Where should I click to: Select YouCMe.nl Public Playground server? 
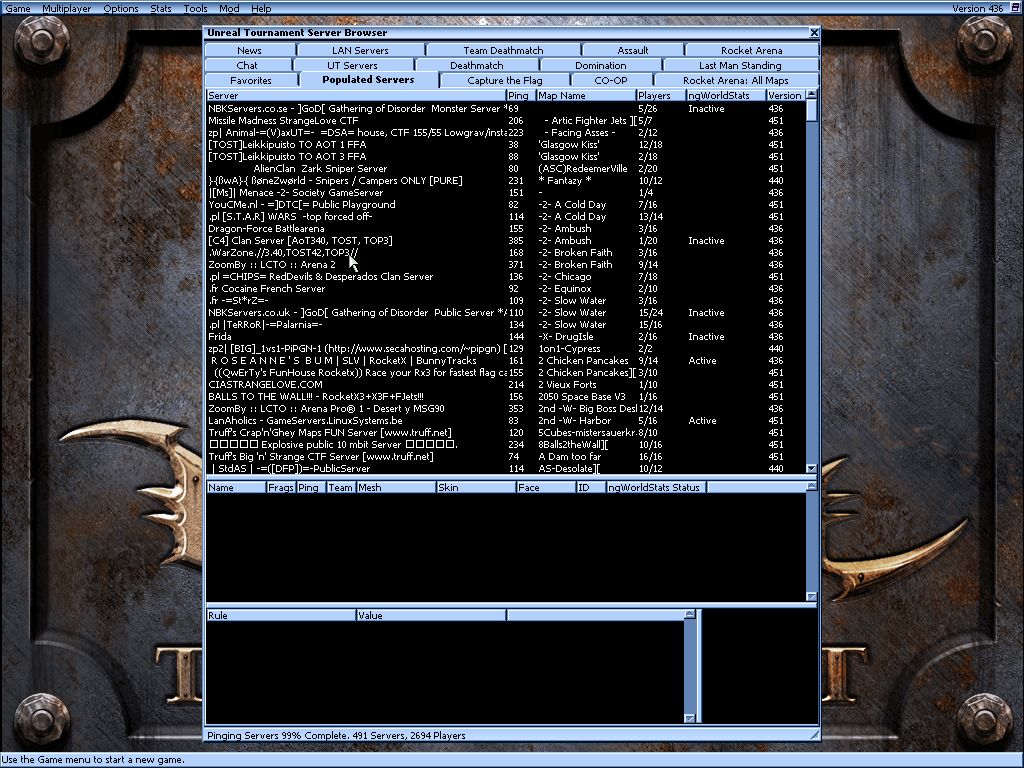[506, 204]
